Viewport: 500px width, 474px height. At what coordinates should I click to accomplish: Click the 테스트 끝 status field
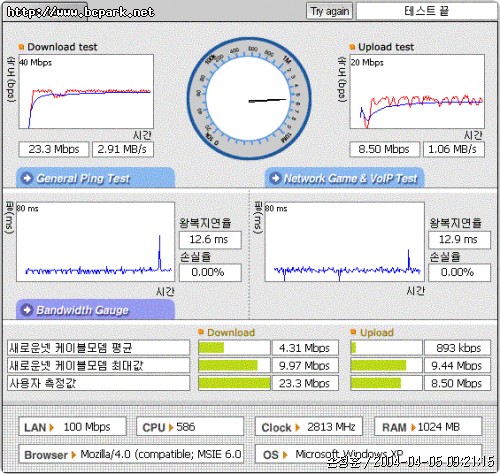click(426, 11)
